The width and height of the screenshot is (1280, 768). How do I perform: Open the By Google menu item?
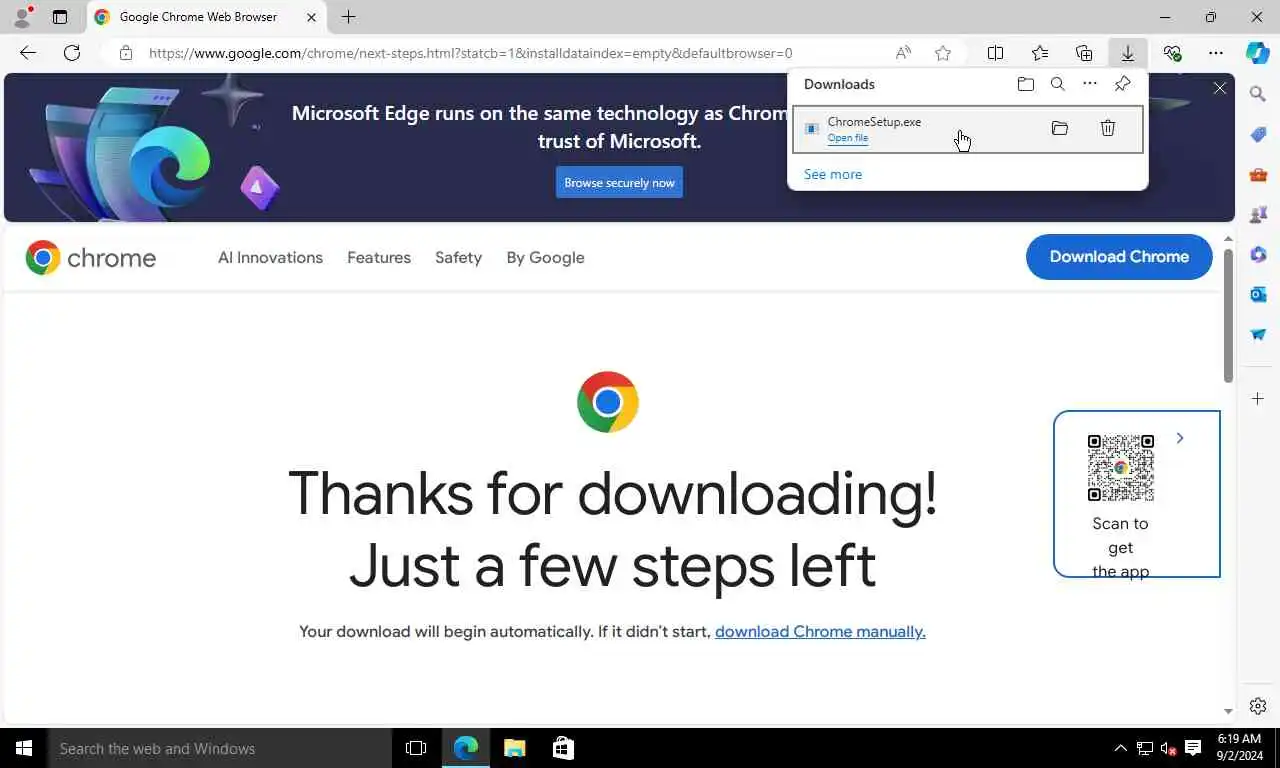(x=545, y=257)
